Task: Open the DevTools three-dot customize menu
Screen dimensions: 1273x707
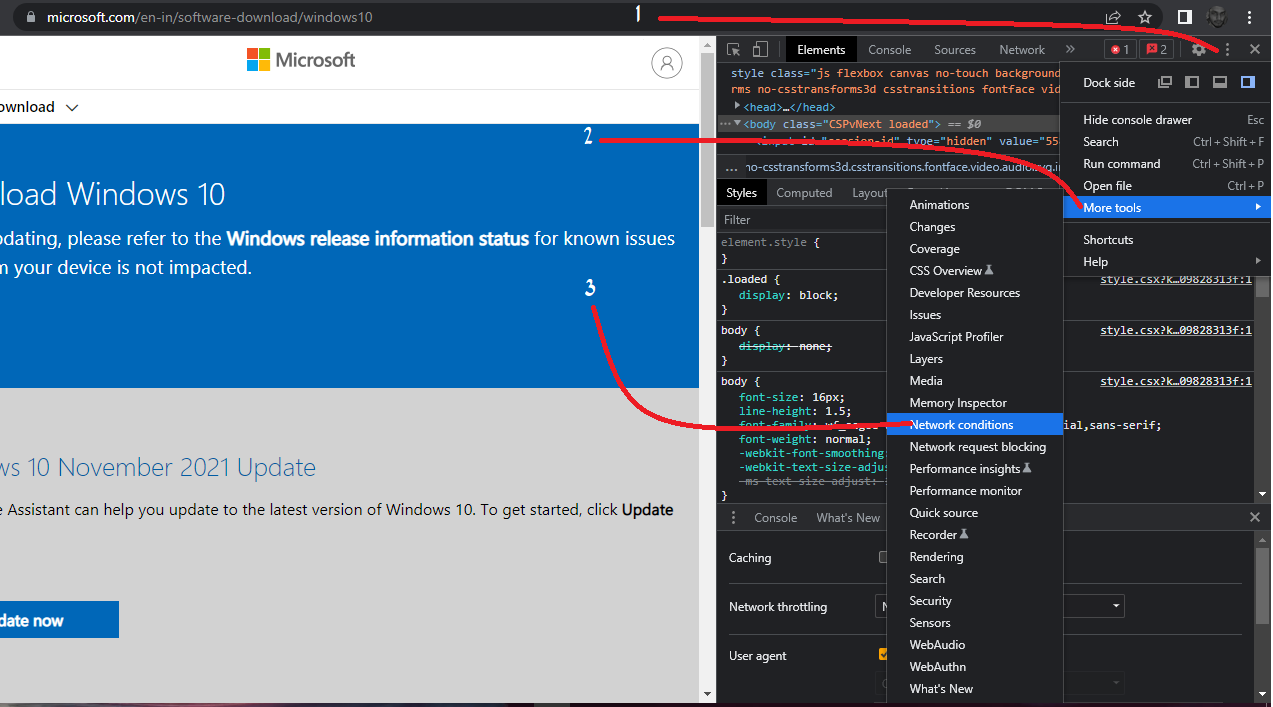Action: coord(1227,49)
